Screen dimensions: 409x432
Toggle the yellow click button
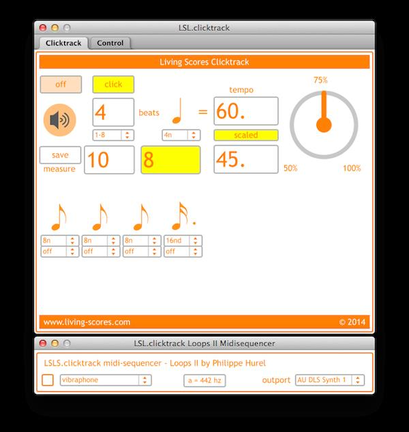(113, 84)
